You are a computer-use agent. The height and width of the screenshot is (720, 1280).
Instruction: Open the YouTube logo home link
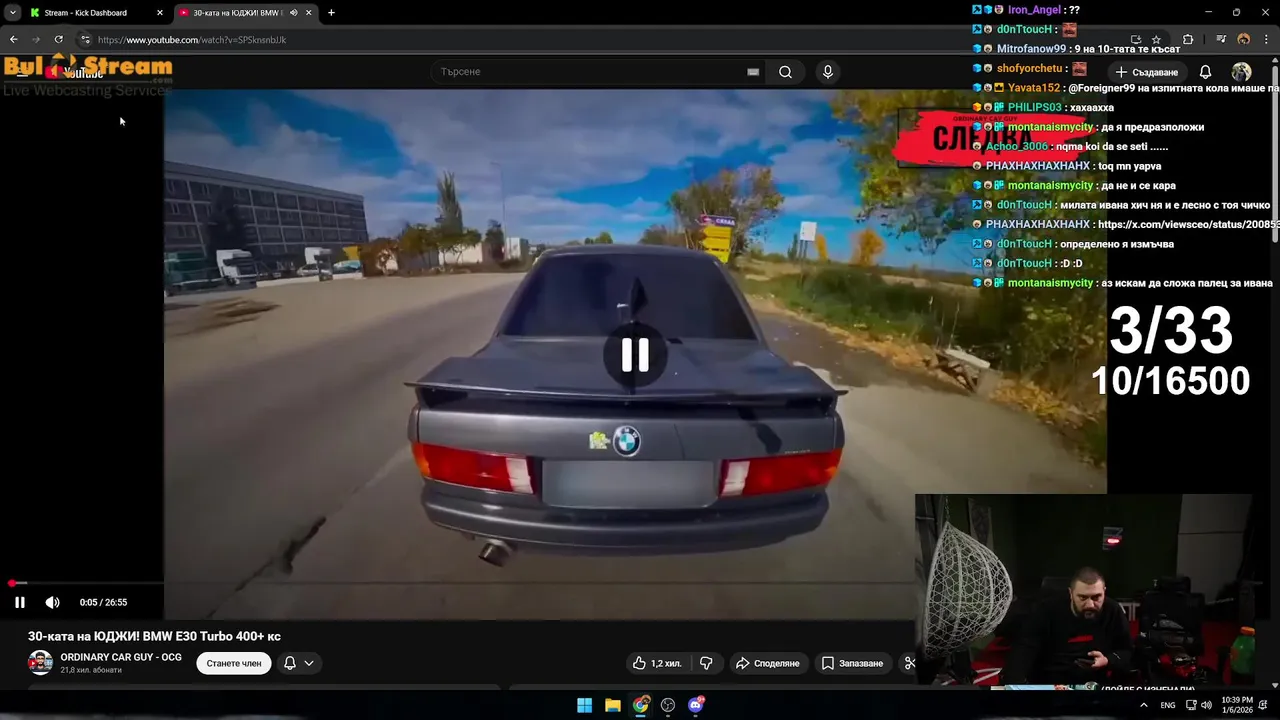75,72
